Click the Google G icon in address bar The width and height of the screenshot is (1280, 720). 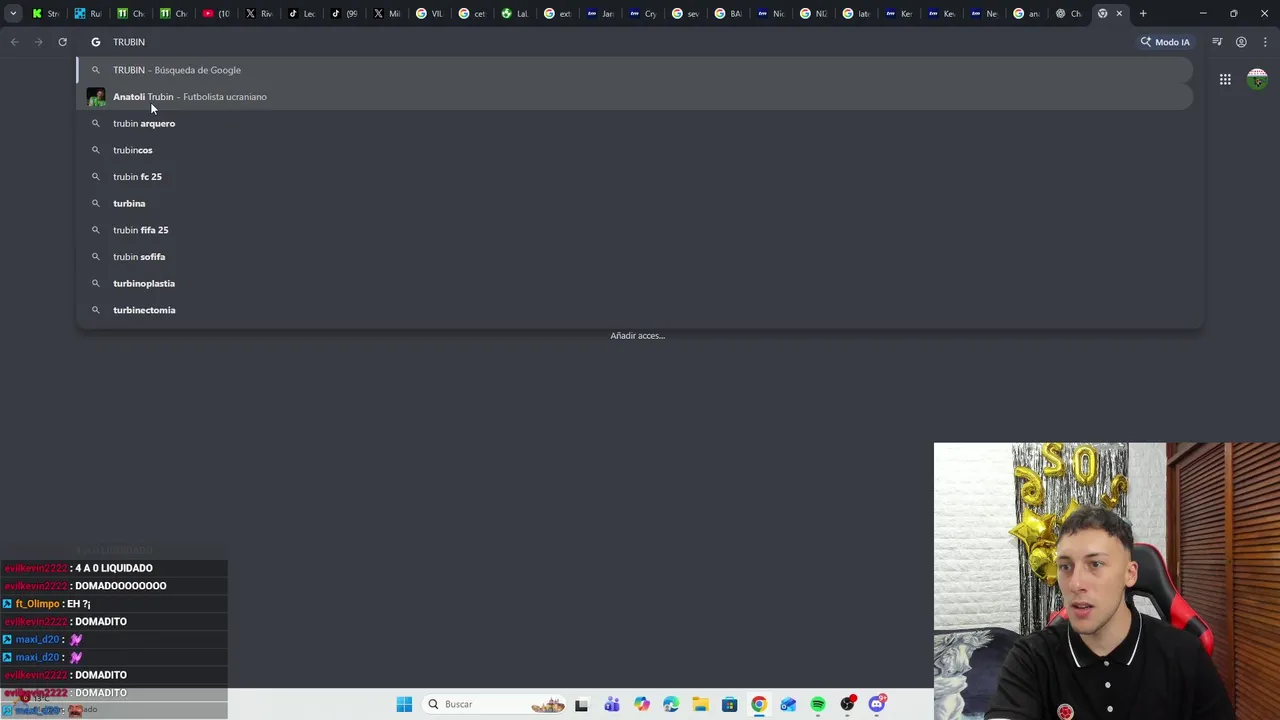pyautogui.click(x=96, y=42)
